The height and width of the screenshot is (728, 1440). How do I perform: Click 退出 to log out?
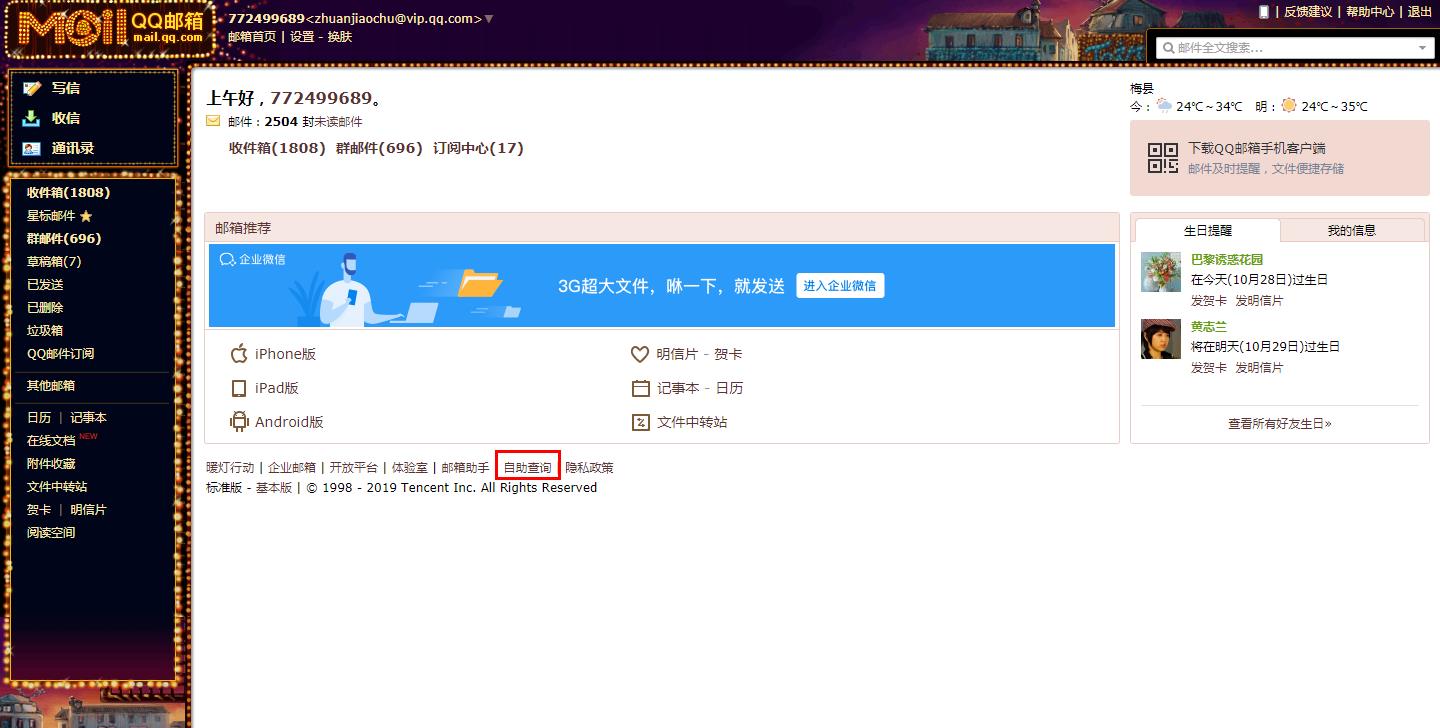tap(1420, 12)
